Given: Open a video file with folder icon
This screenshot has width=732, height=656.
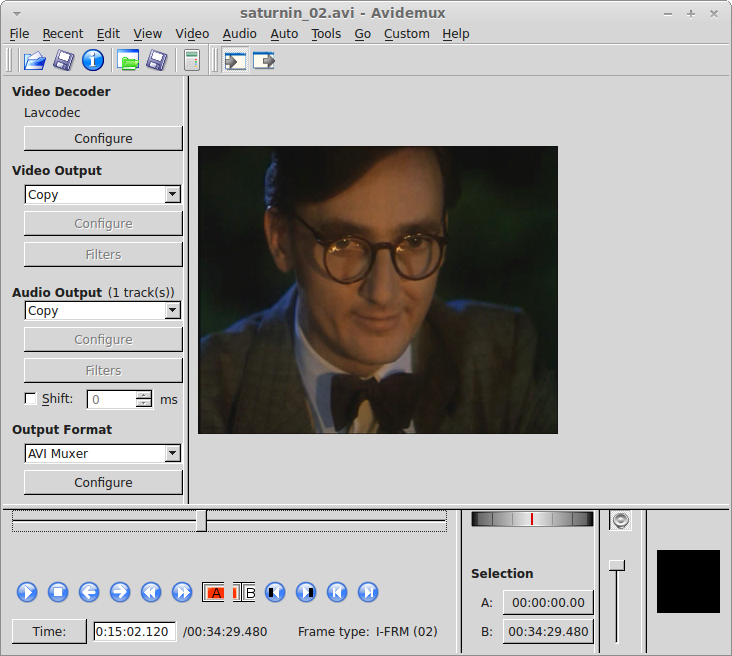Looking at the screenshot, I should 35,61.
